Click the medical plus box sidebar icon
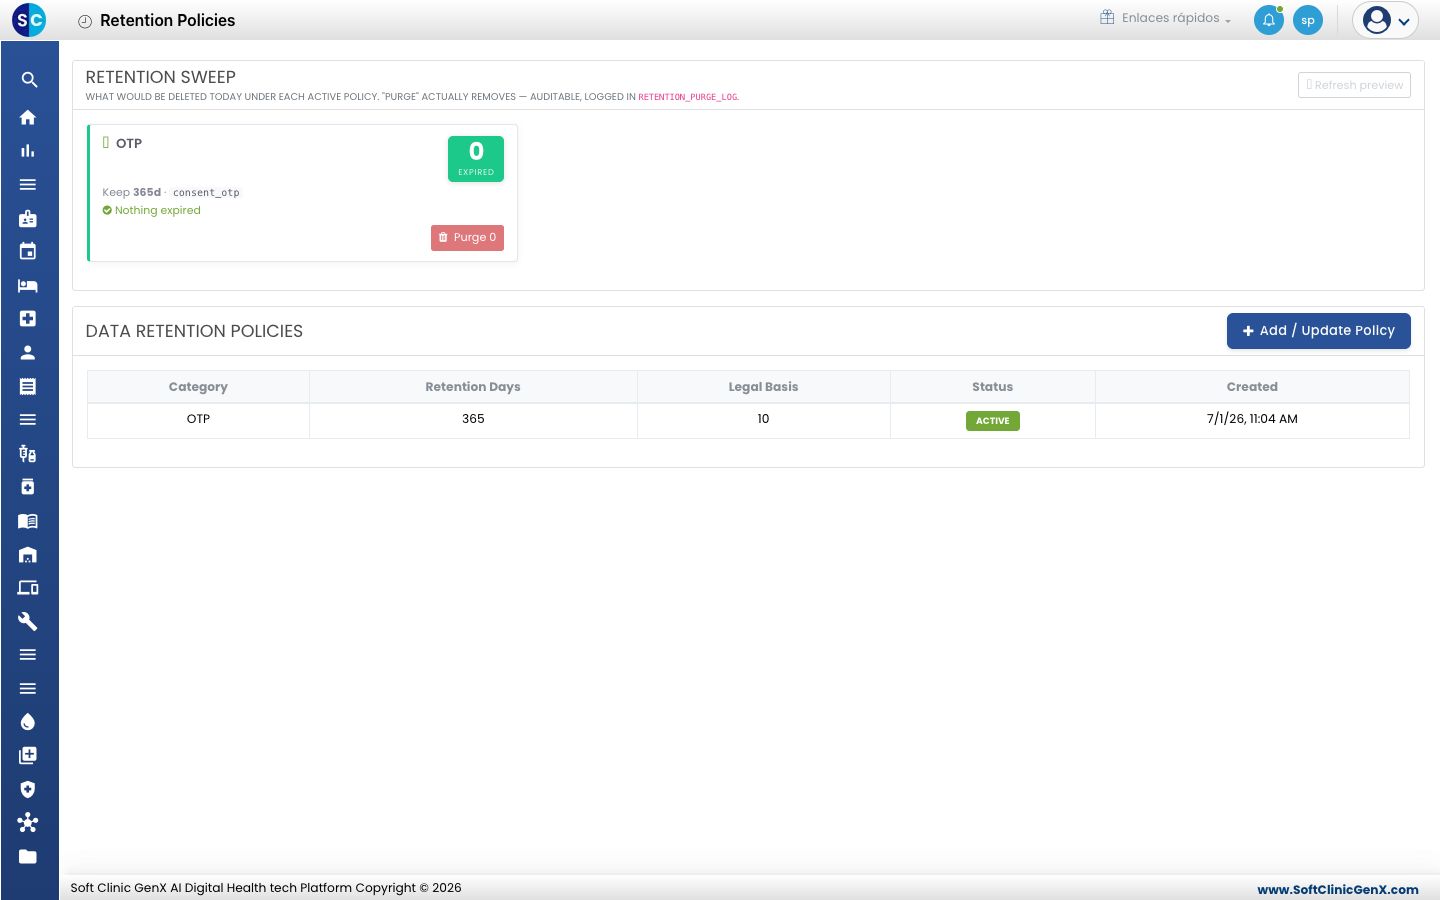 tap(28, 318)
